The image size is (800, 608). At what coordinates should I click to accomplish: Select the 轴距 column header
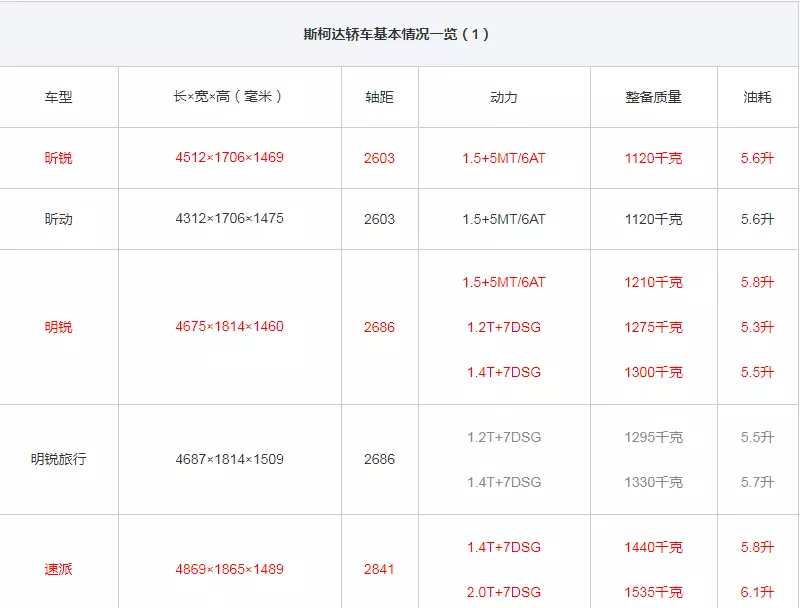(379, 97)
